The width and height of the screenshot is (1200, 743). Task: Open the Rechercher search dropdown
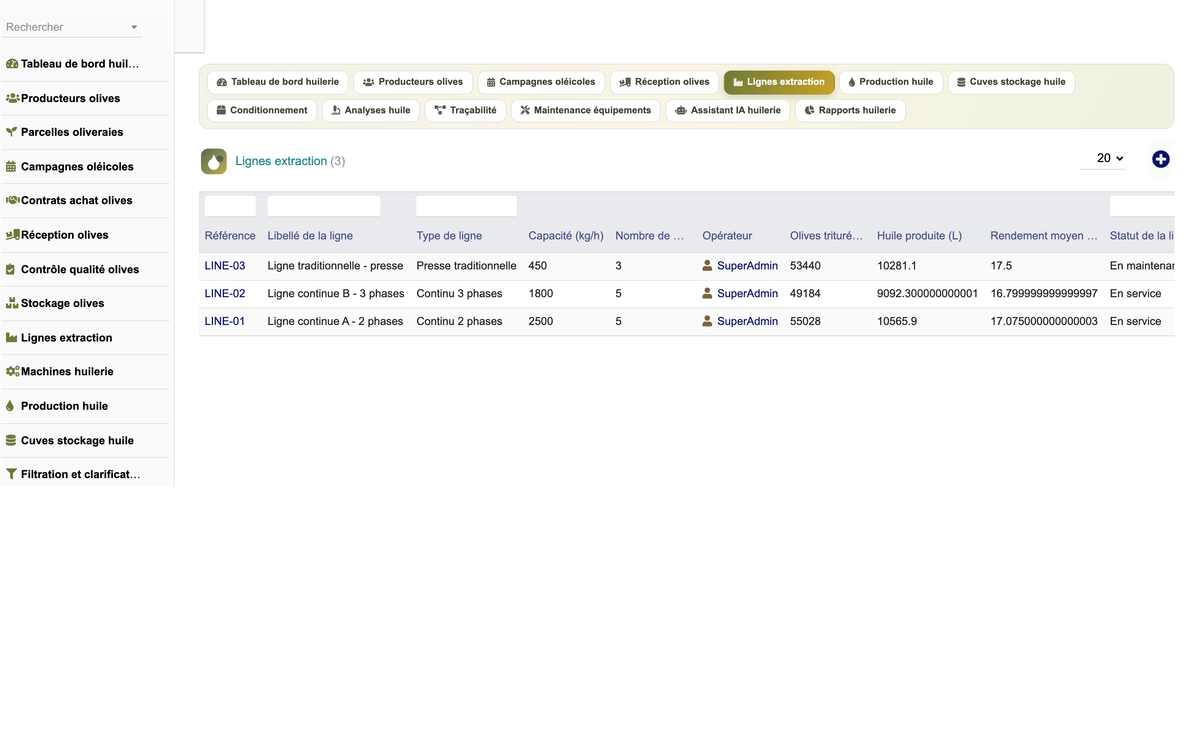click(72, 27)
